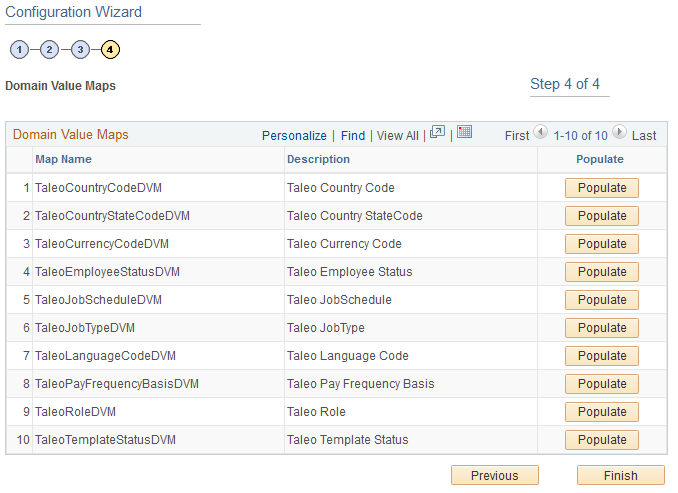Screen dimensions: 678x493
Task: Sort by Description column header
Action: pos(318,159)
